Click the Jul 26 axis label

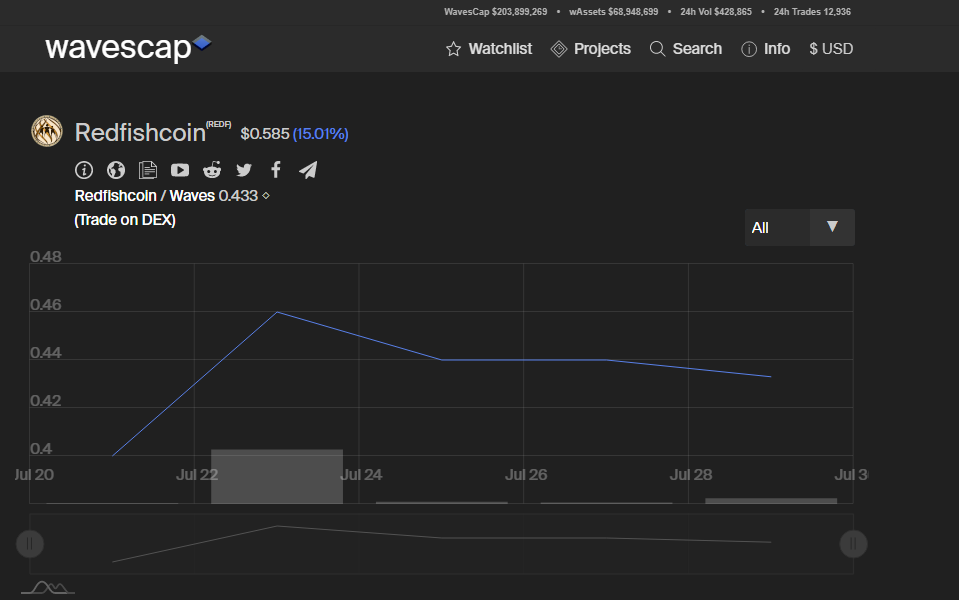(x=526, y=475)
